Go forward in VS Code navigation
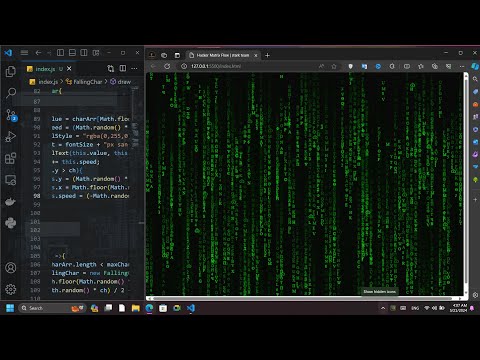 pos(49,53)
